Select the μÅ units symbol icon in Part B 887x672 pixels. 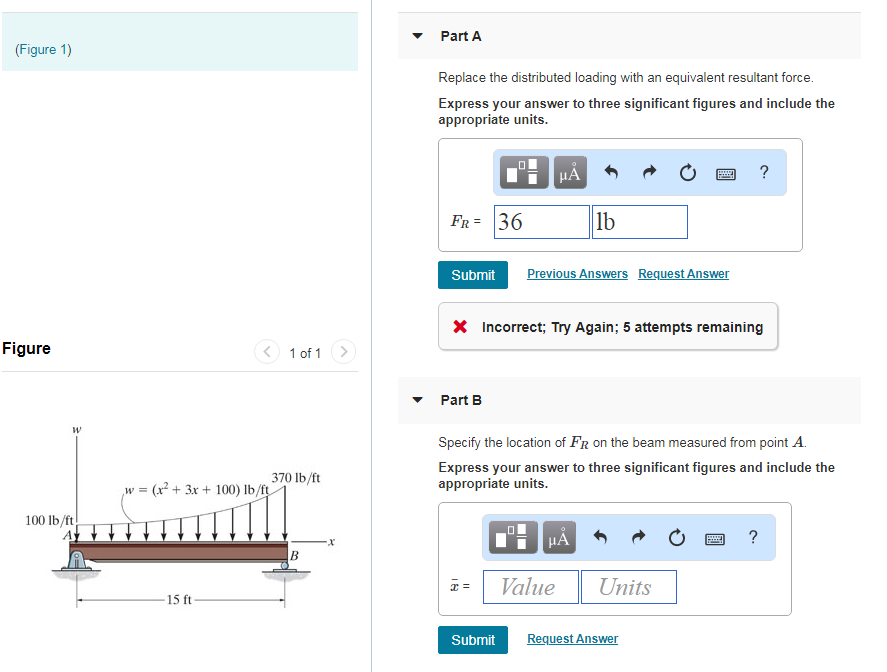click(x=558, y=537)
